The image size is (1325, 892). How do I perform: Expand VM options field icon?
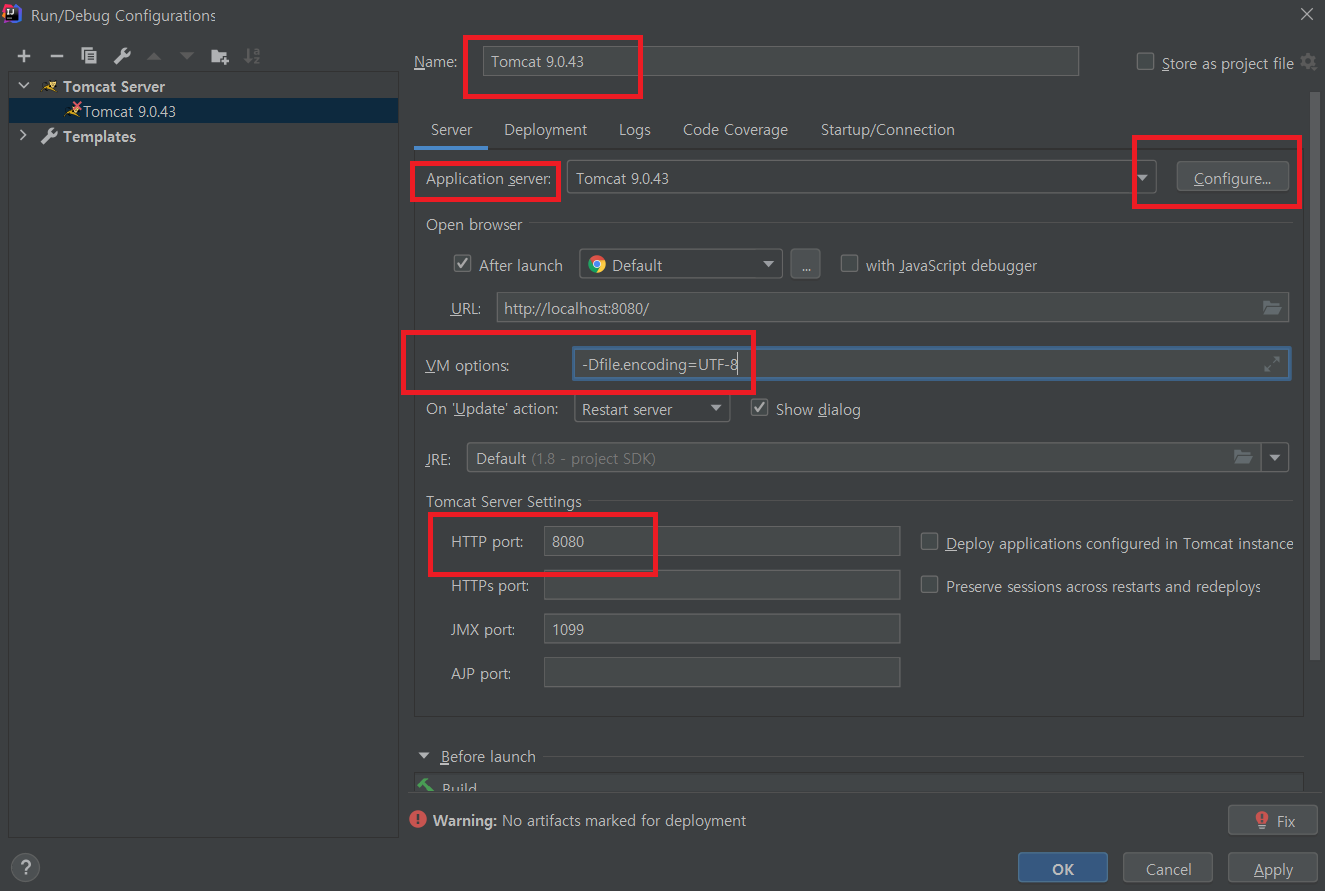click(1272, 364)
